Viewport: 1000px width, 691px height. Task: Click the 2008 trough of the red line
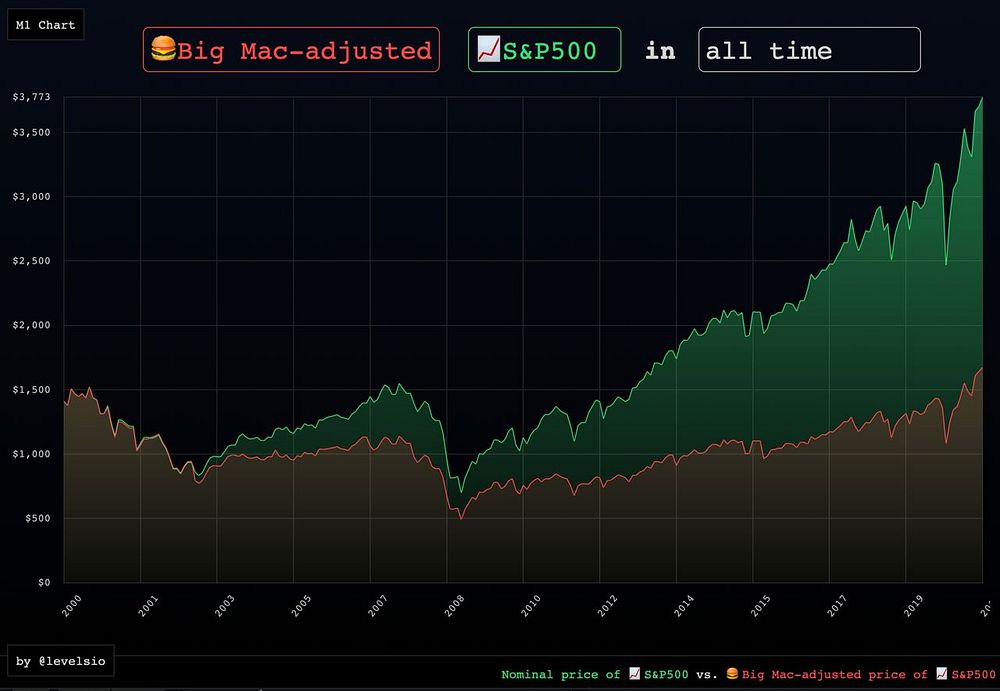[x=461, y=519]
